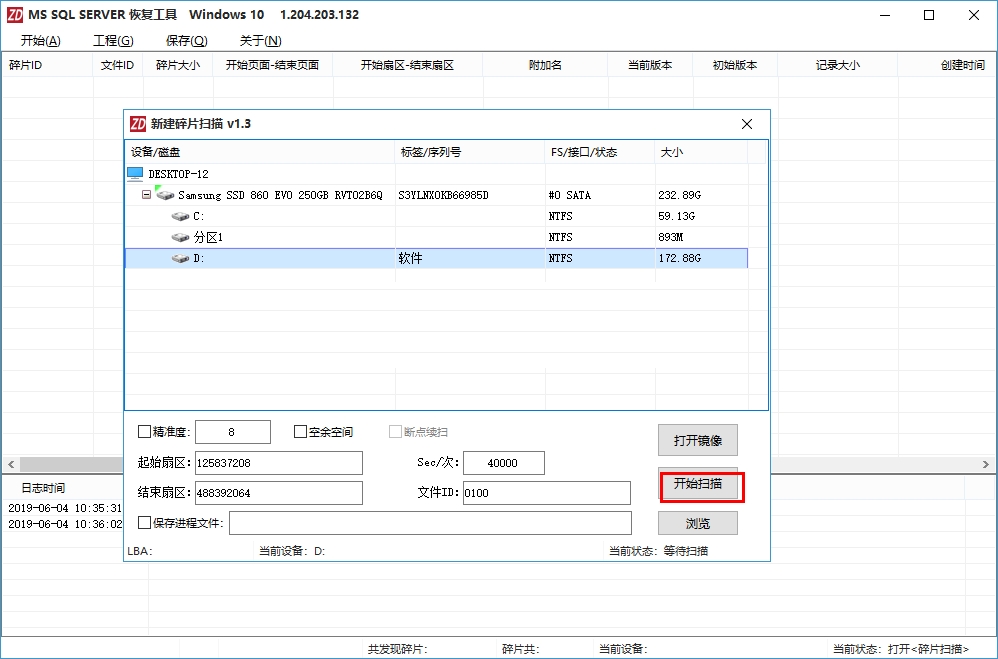Viewport: 998px width, 659px height.
Task: Click the 232.89G size cell
Action: point(679,195)
